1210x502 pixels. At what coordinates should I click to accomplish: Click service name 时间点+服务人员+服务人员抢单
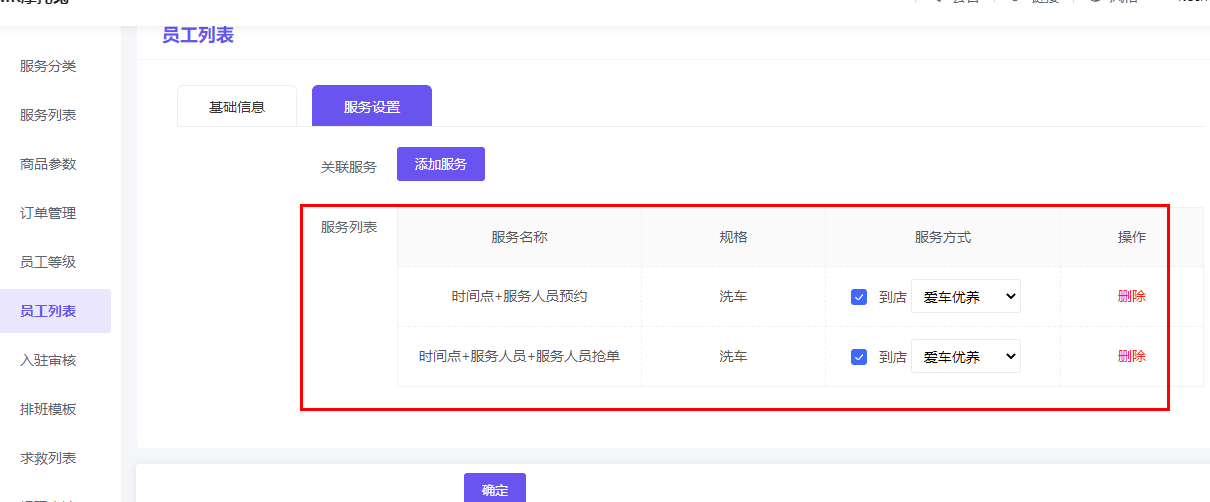click(x=519, y=356)
